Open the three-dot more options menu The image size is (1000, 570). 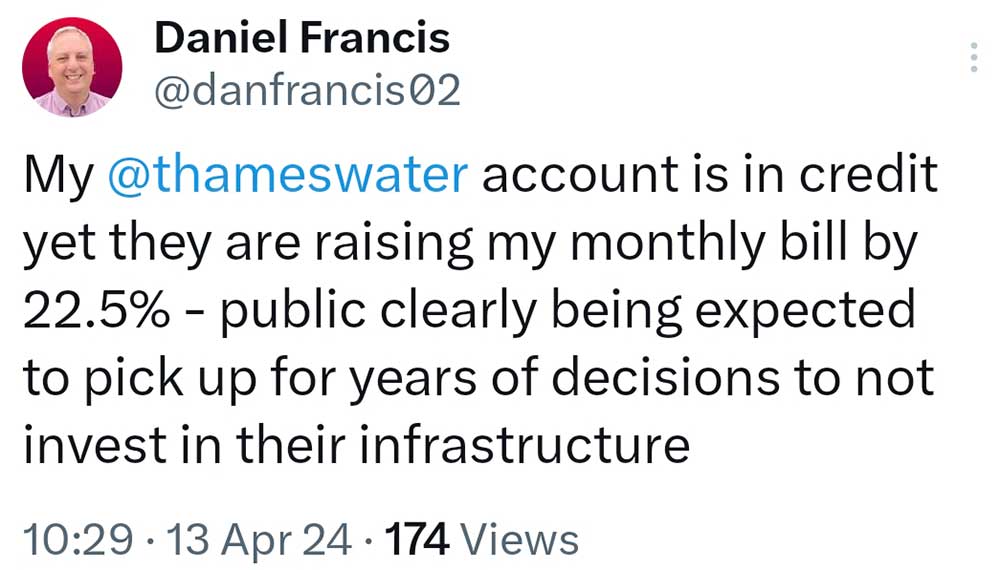(x=973, y=60)
